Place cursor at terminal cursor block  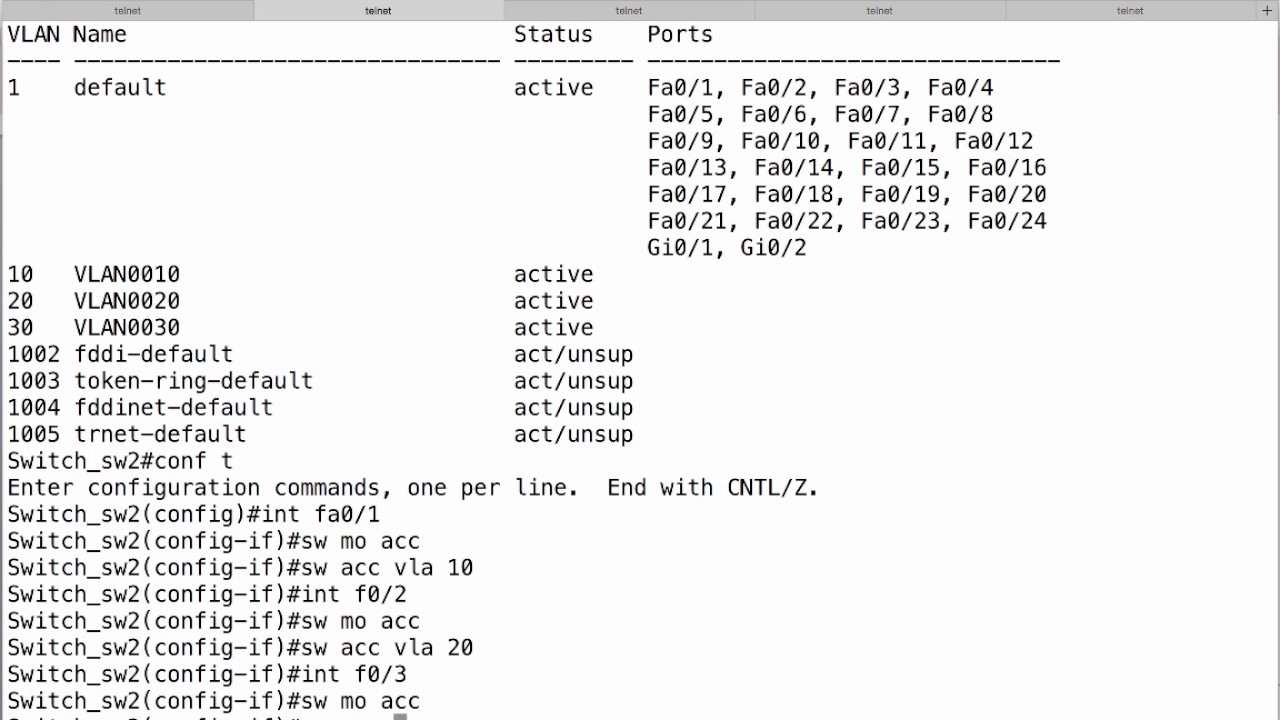[400, 716]
